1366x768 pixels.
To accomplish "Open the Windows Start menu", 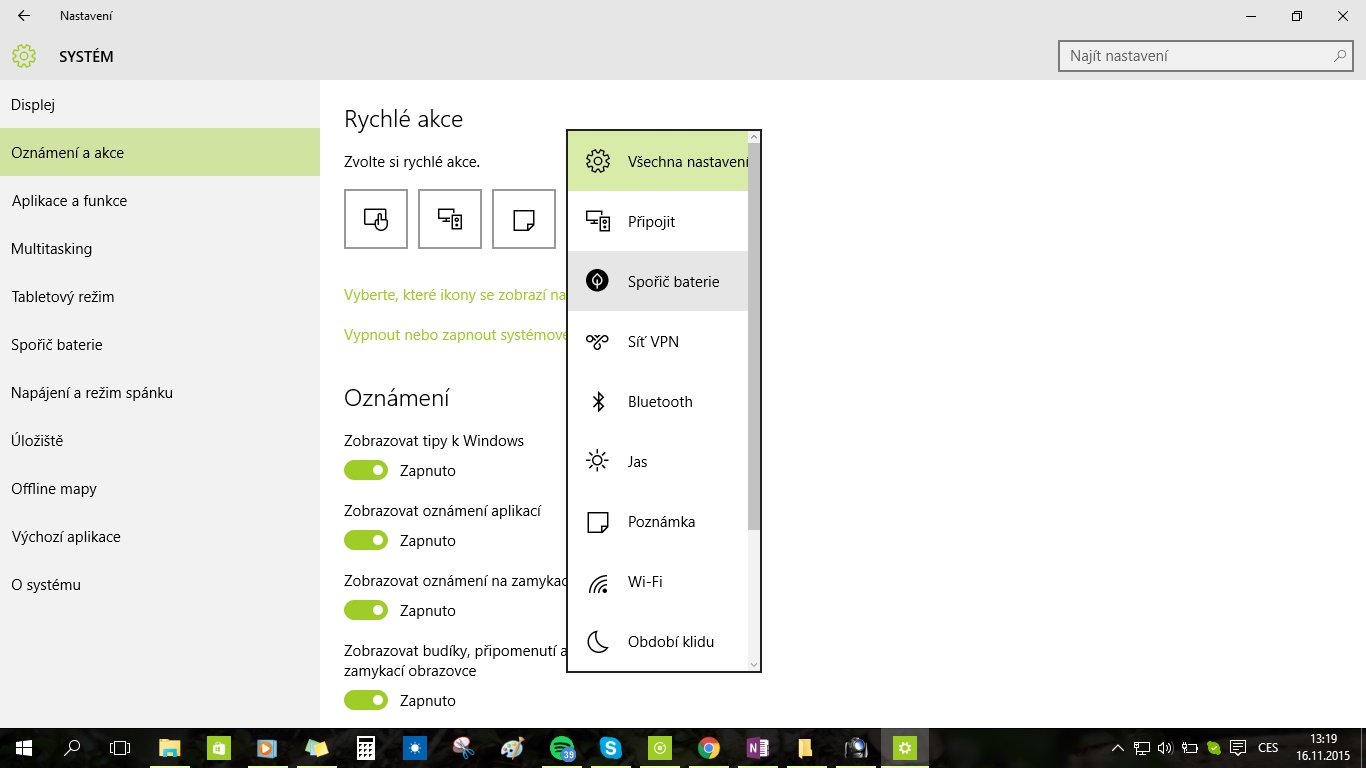I will 24,747.
